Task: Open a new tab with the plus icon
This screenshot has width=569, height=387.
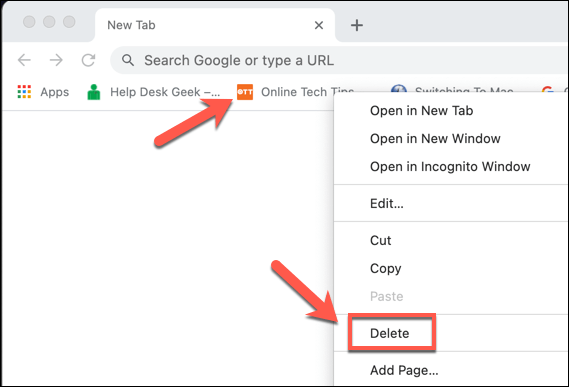Action: click(357, 25)
